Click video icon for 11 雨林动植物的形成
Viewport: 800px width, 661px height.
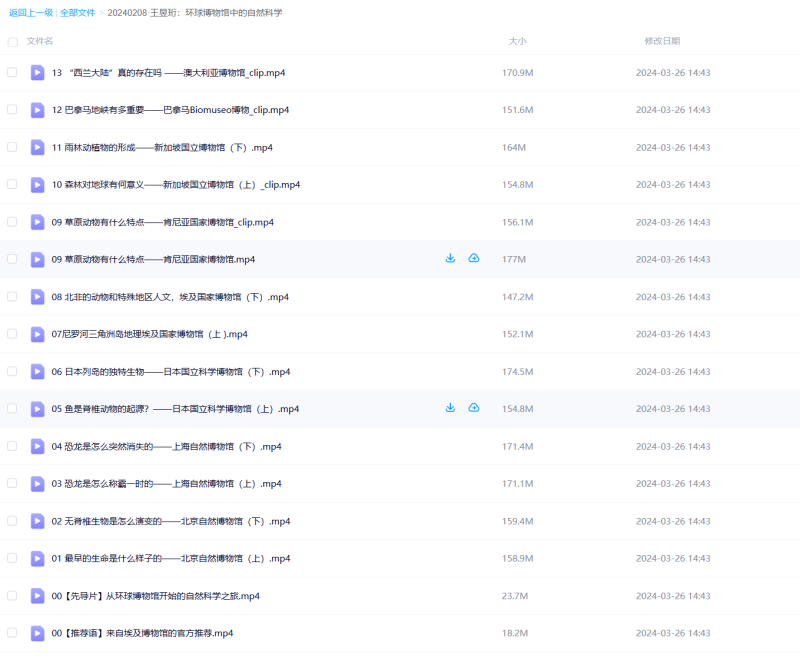37,147
